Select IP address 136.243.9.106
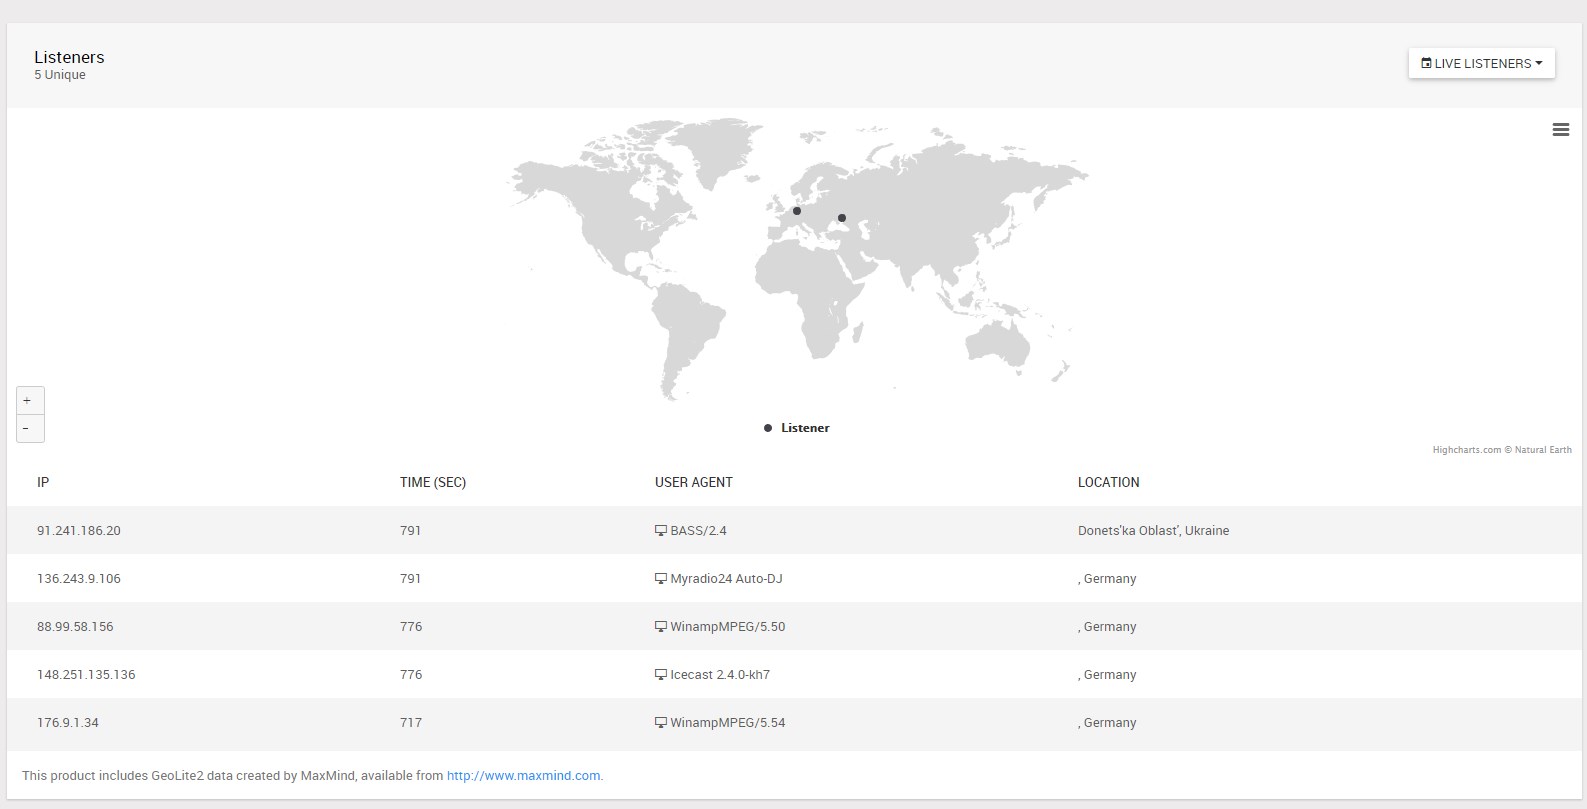 [79, 578]
